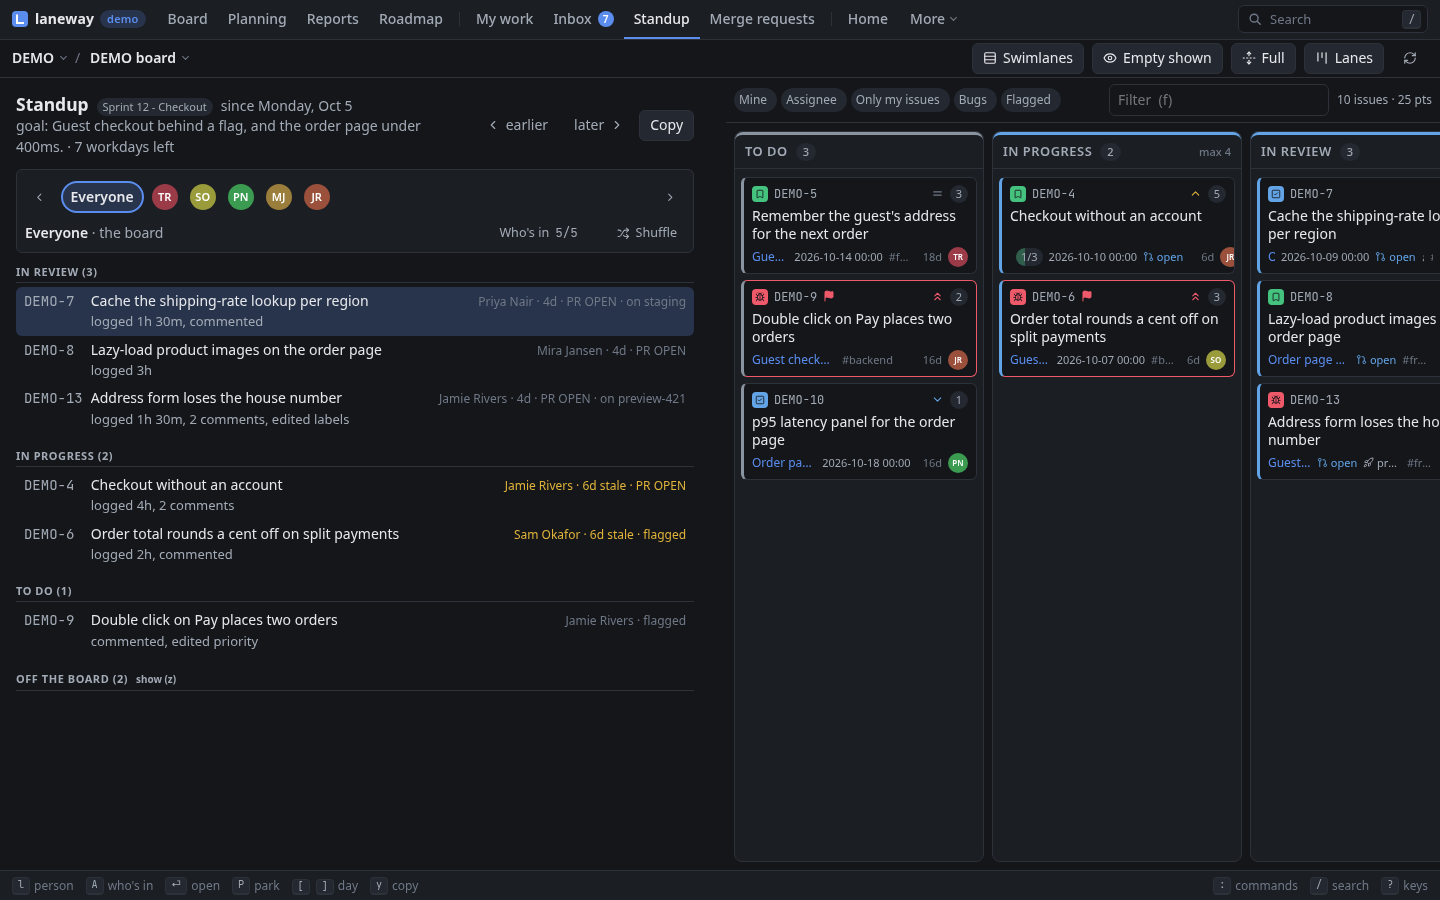The width and height of the screenshot is (1440, 900).
Task: Open the Planning tab
Action: [257, 19]
